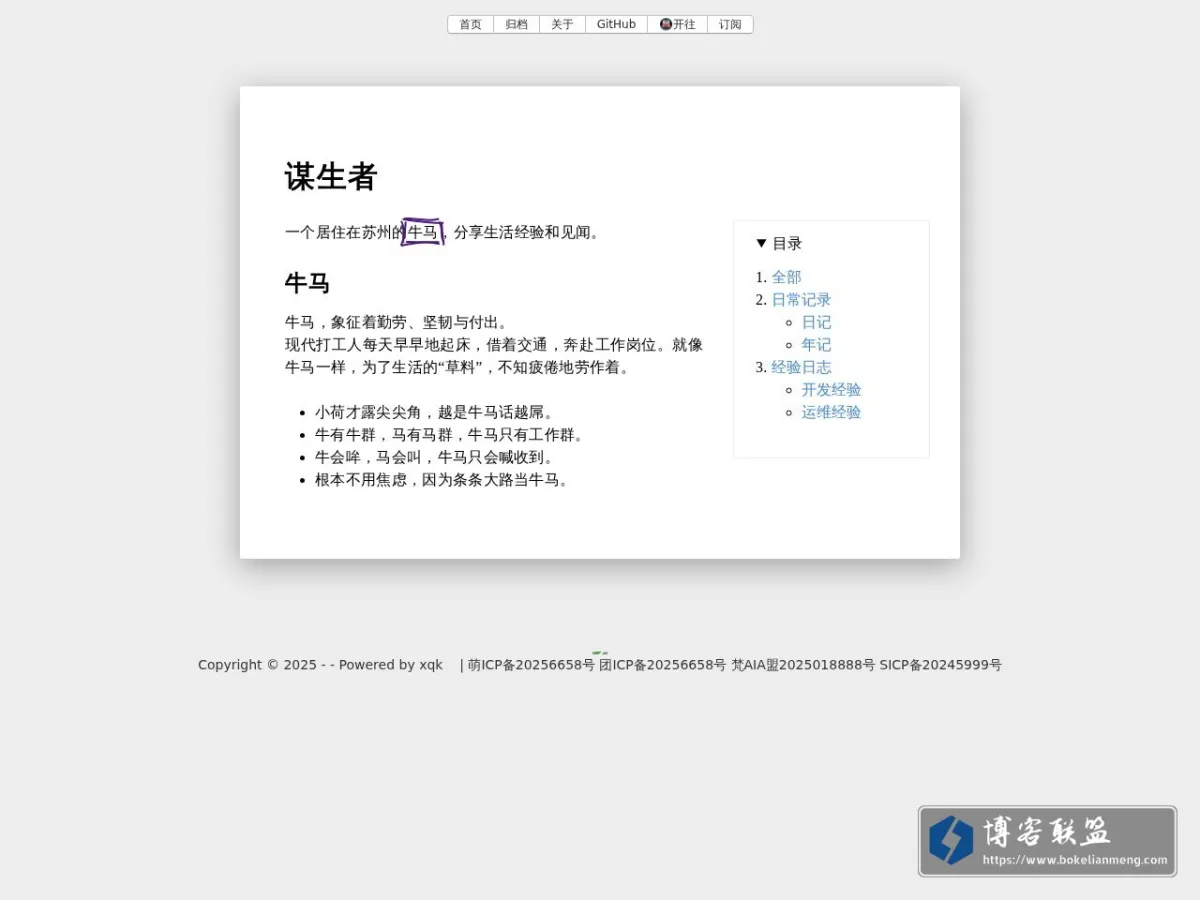Viewport: 1200px width, 900px height.
Task: Open SICP备20245999号 footer link
Action: point(941,665)
